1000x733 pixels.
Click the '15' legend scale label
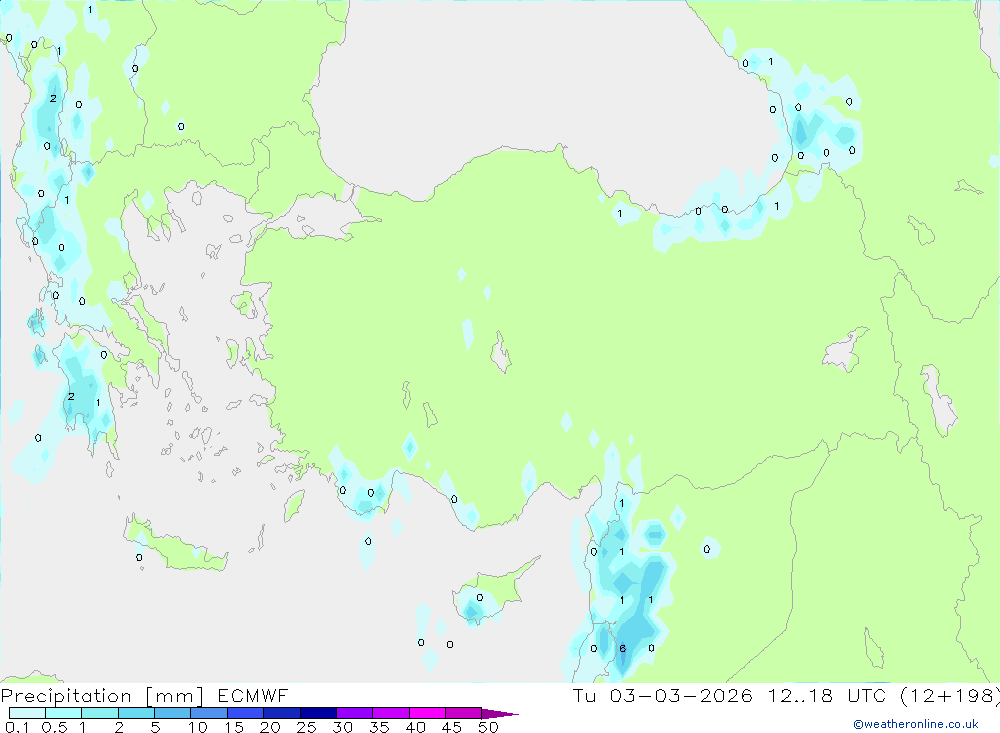coord(234,727)
